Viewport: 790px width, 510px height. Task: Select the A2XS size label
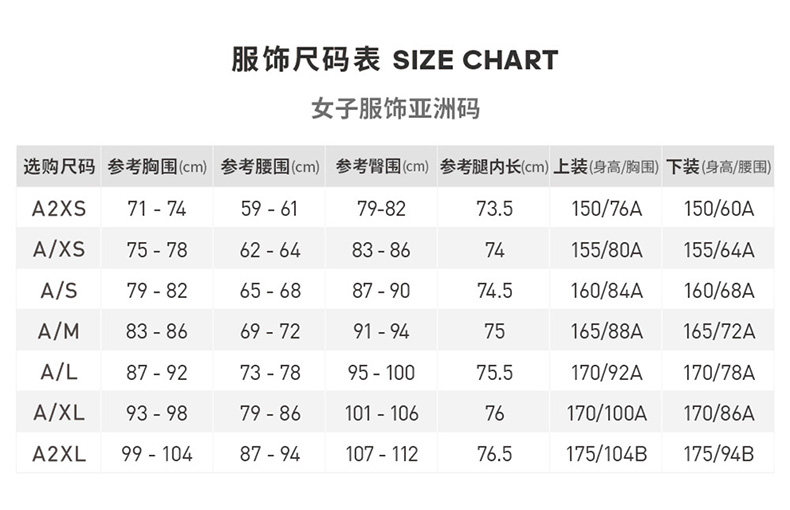coord(59,209)
